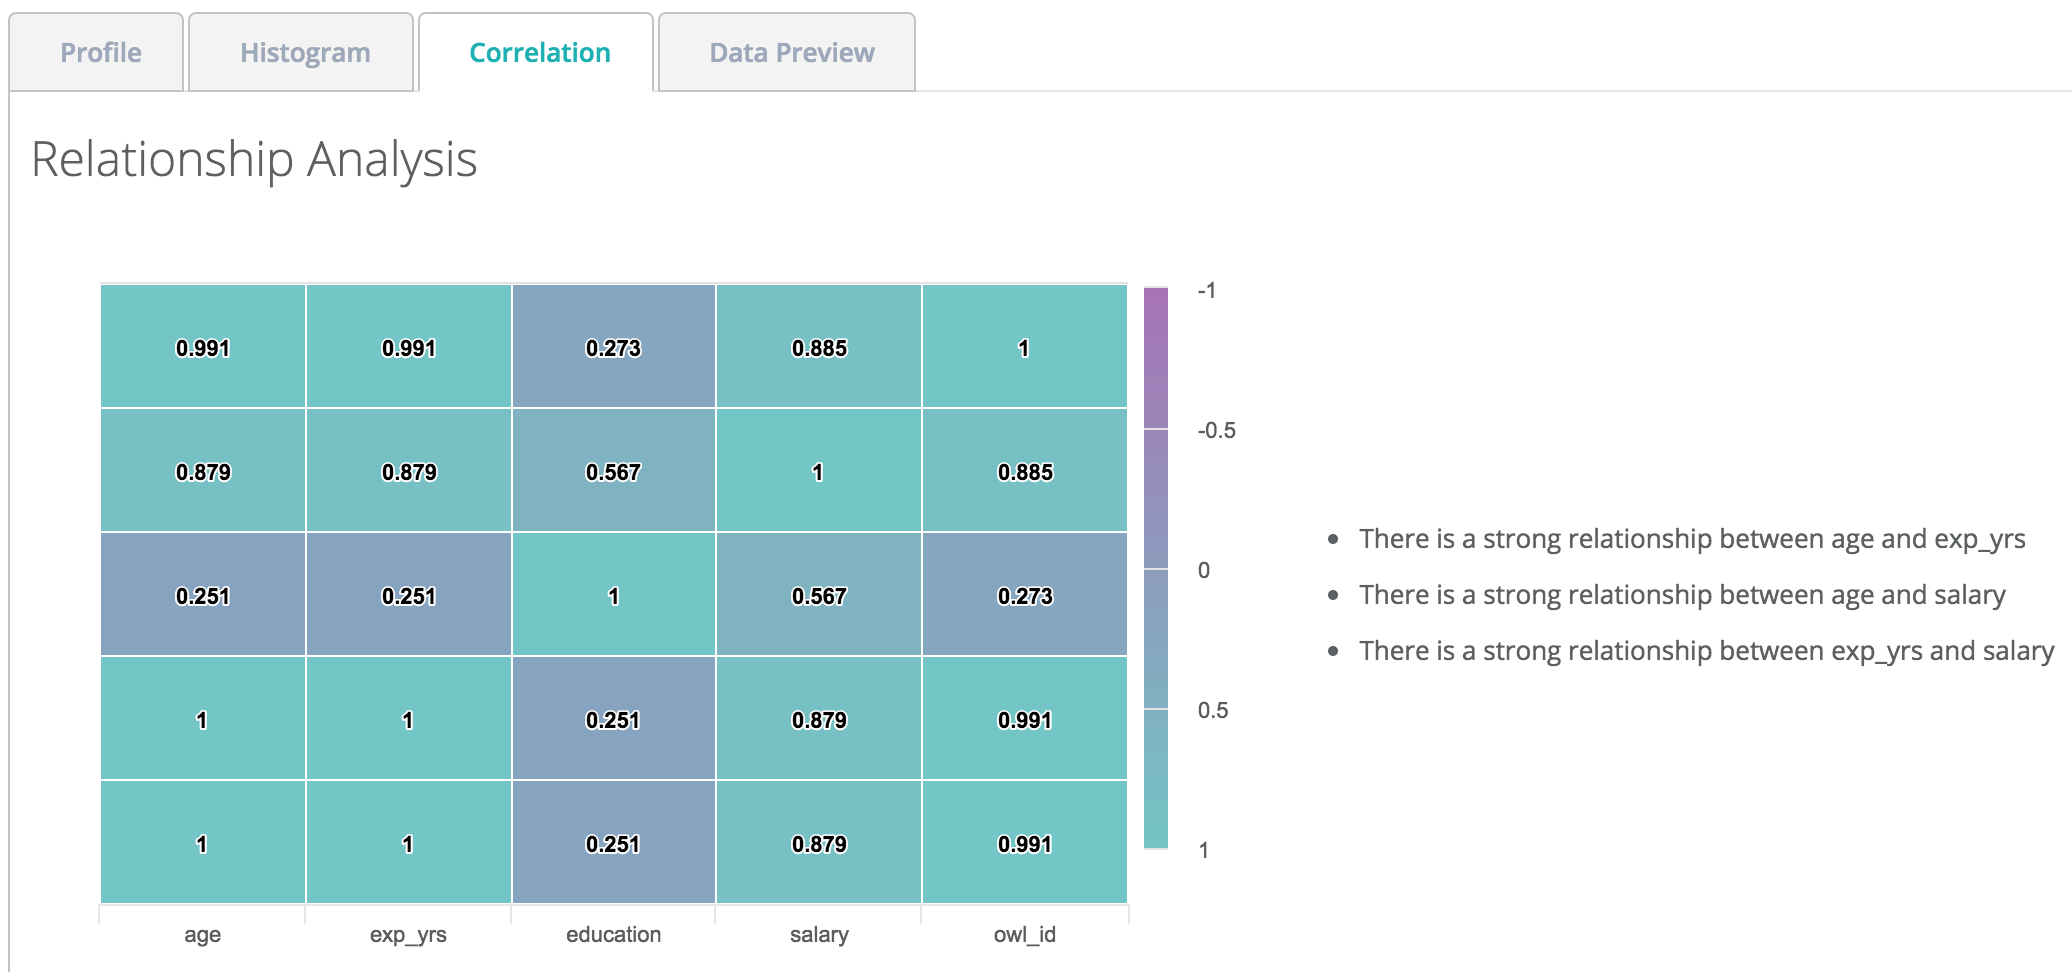This screenshot has height=972, width=2072.
Task: Click the correlation color scale bar
Action: 1156,568
